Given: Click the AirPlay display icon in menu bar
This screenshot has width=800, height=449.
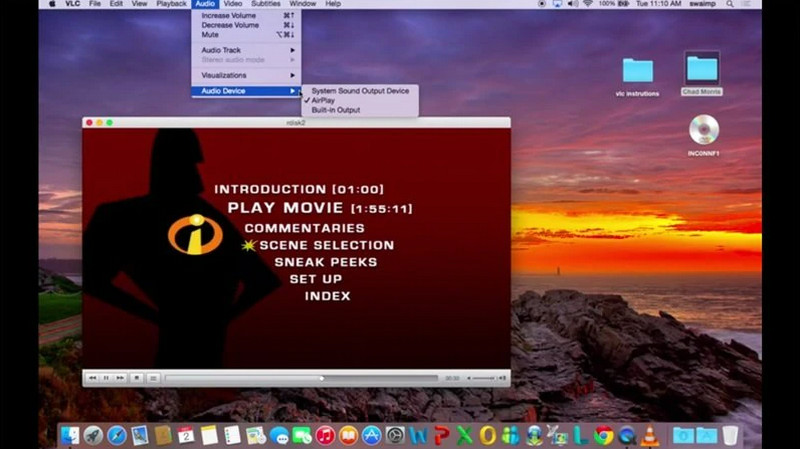Looking at the screenshot, I should [x=557, y=4].
